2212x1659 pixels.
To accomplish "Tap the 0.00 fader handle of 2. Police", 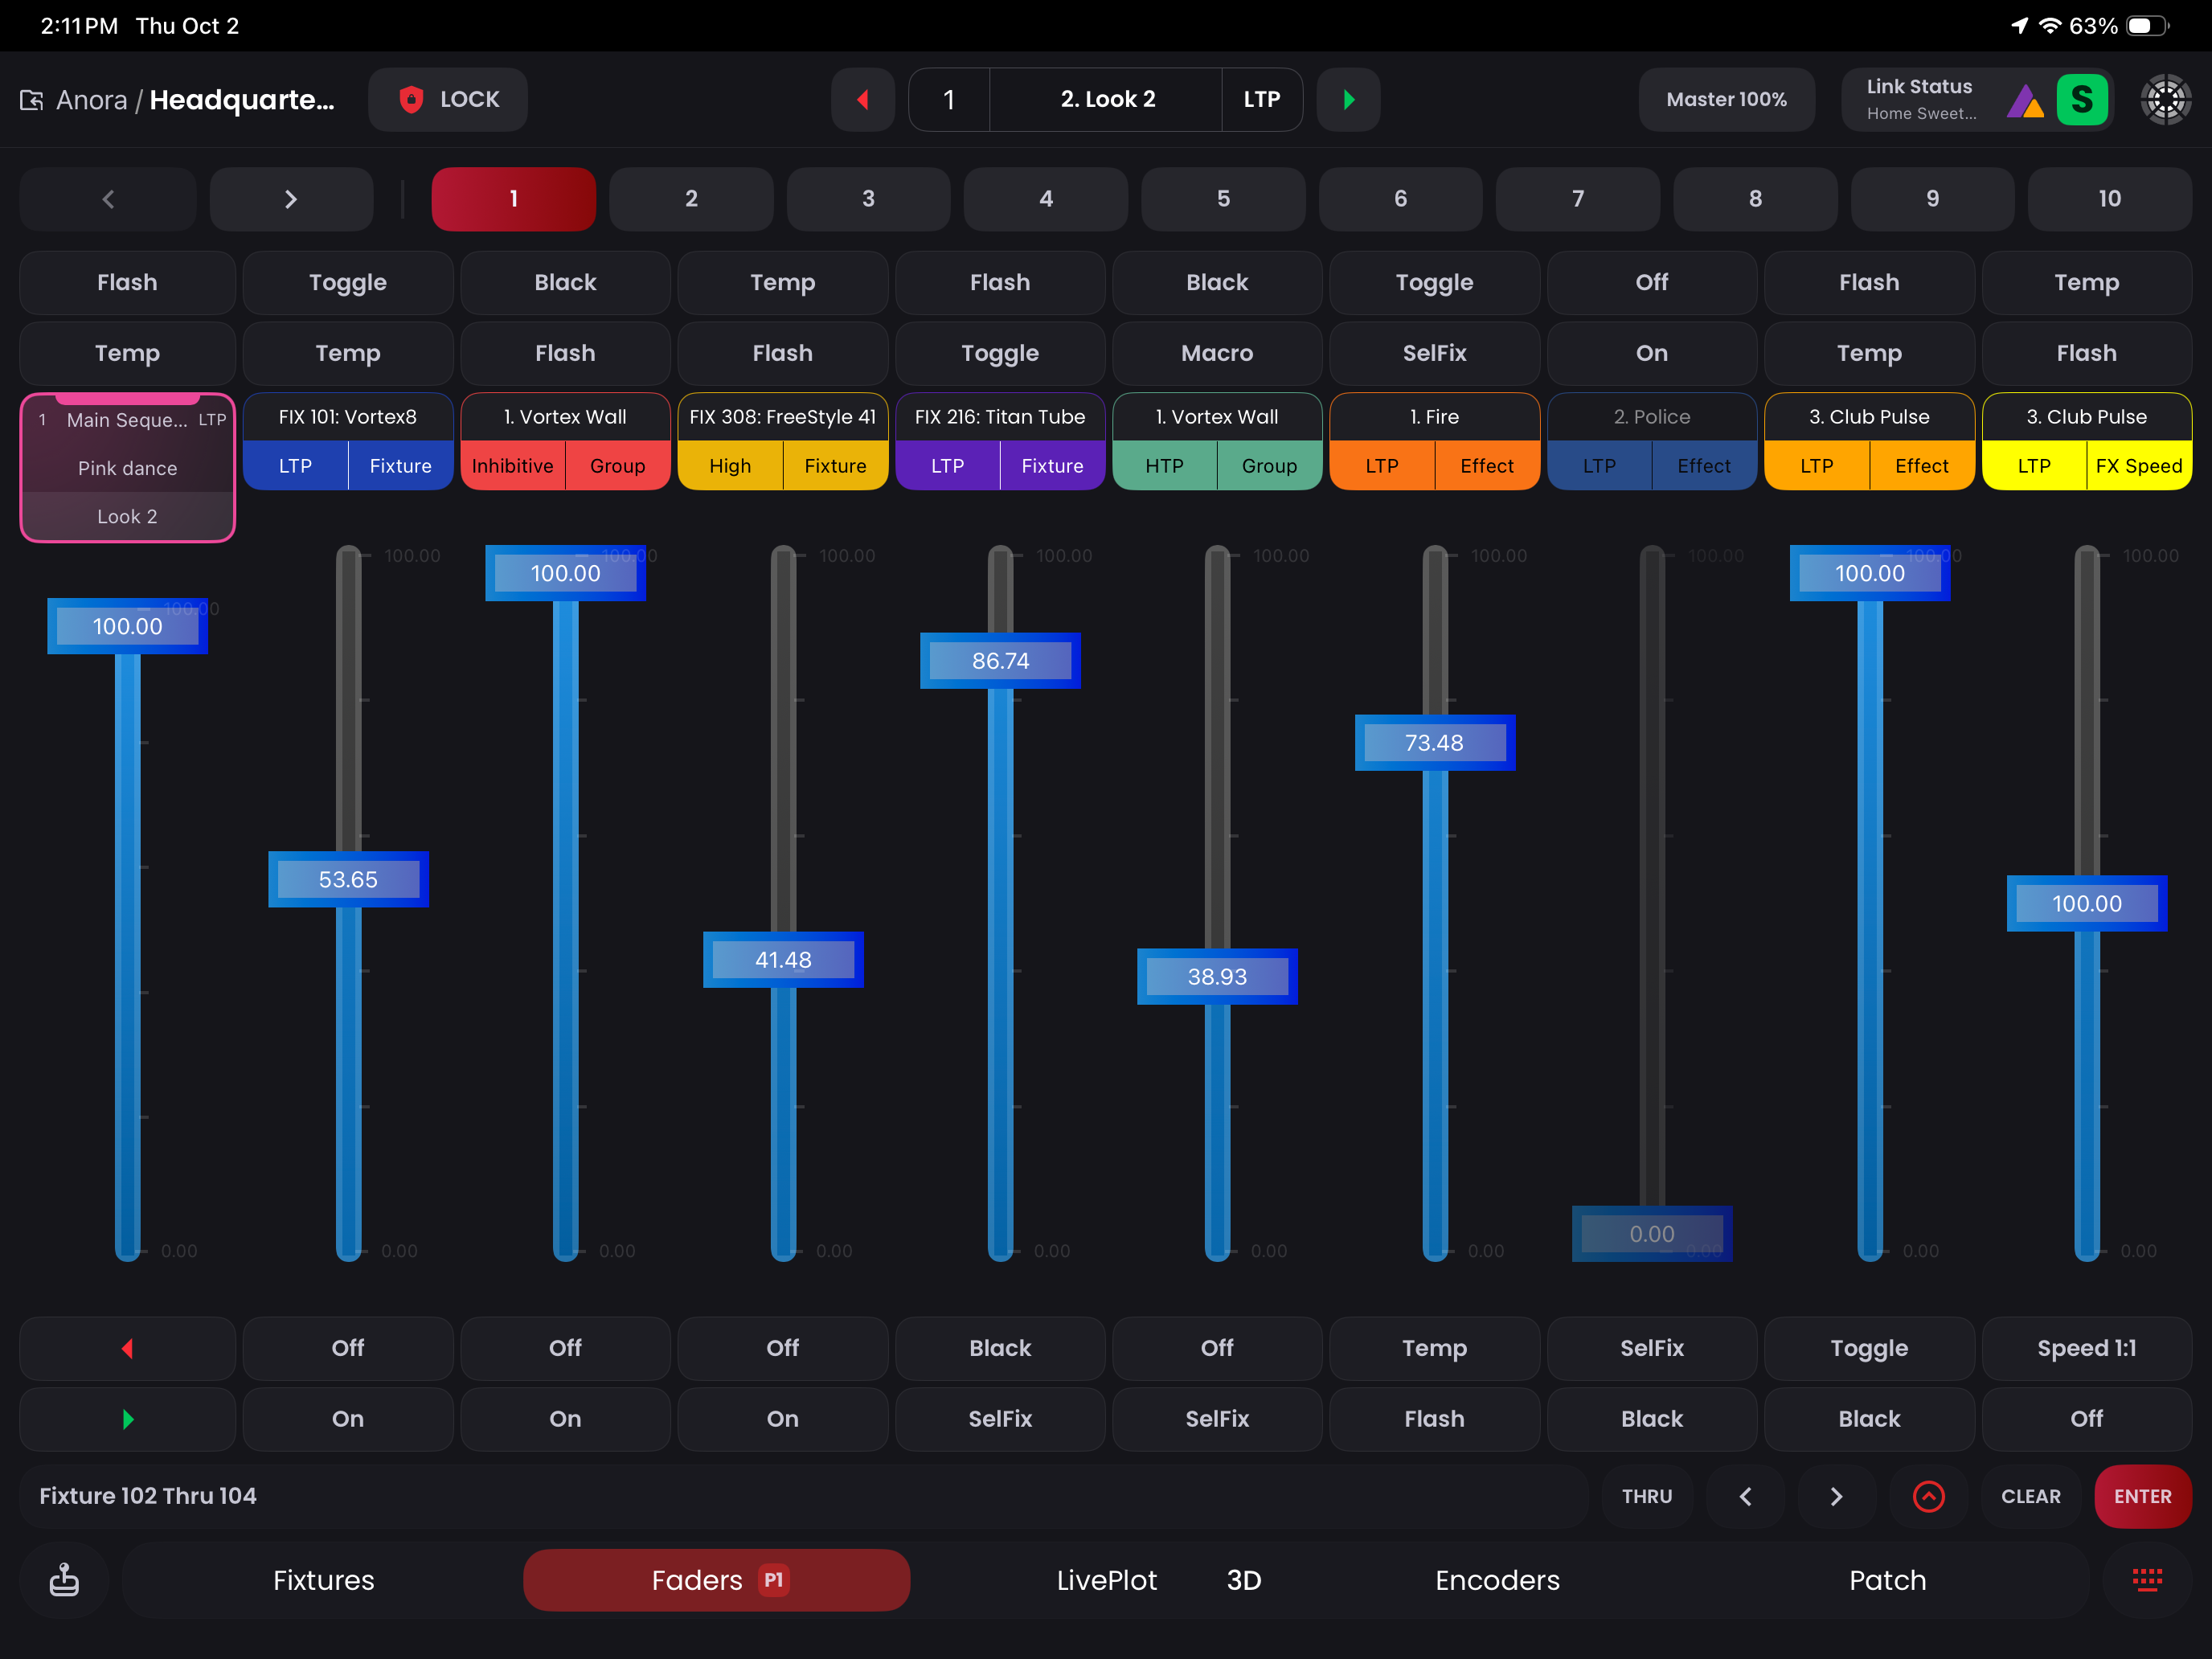I will [x=1652, y=1234].
